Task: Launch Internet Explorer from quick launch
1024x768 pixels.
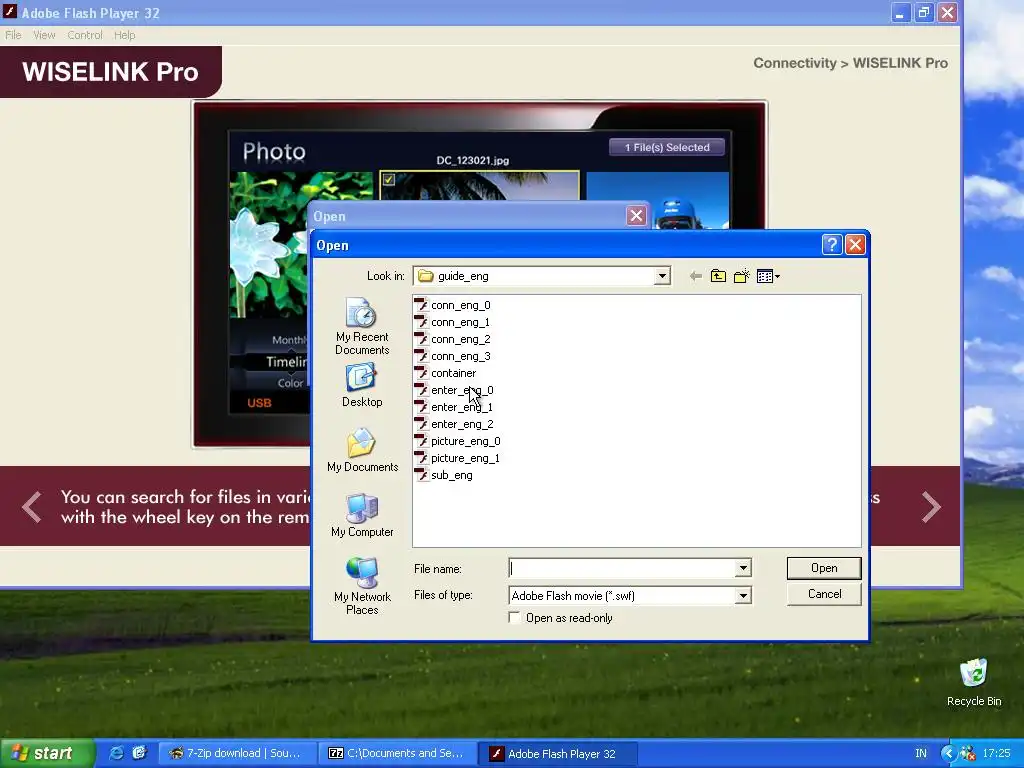Action: (x=116, y=754)
